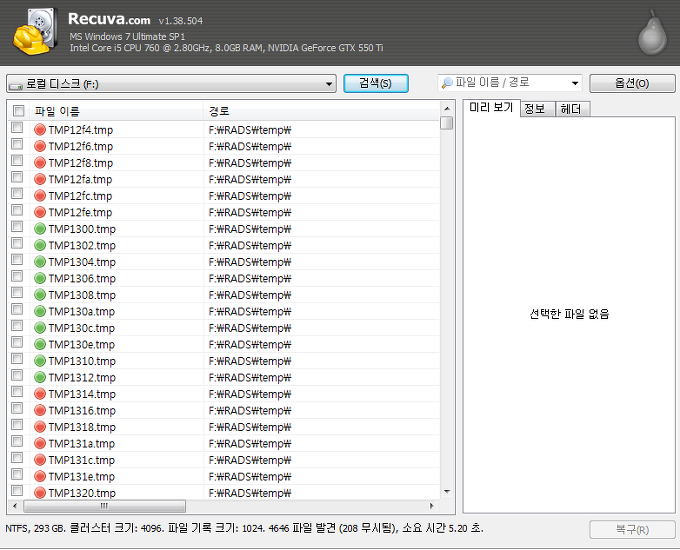Image resolution: width=680 pixels, height=550 pixels.
Task: Click the status bar scan summary text
Action: coord(244,528)
